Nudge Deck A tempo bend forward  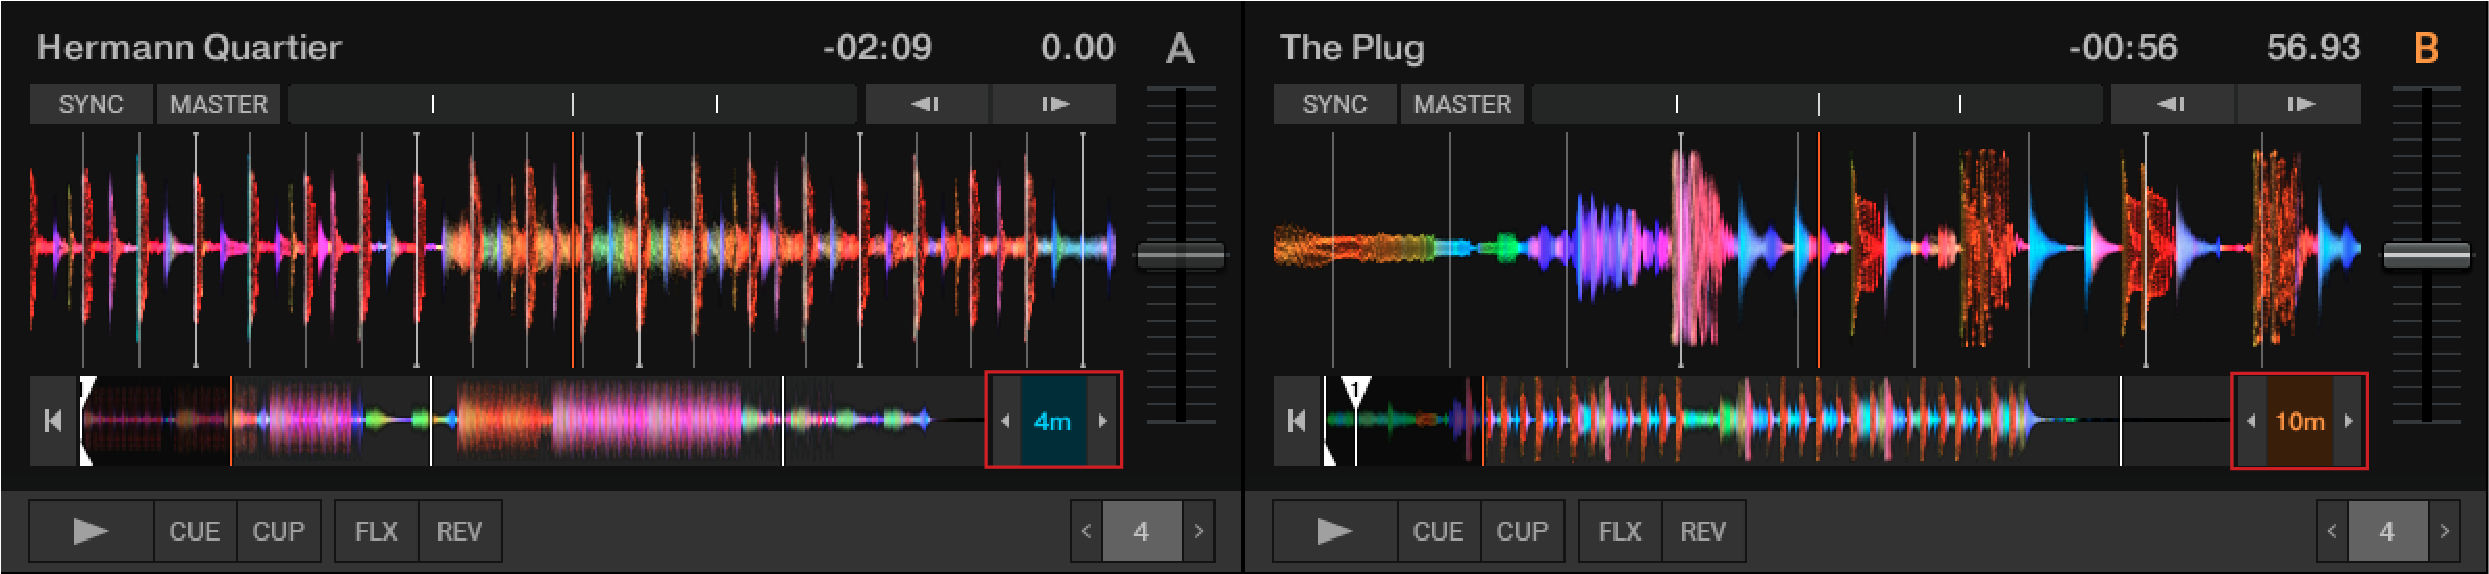(1054, 104)
